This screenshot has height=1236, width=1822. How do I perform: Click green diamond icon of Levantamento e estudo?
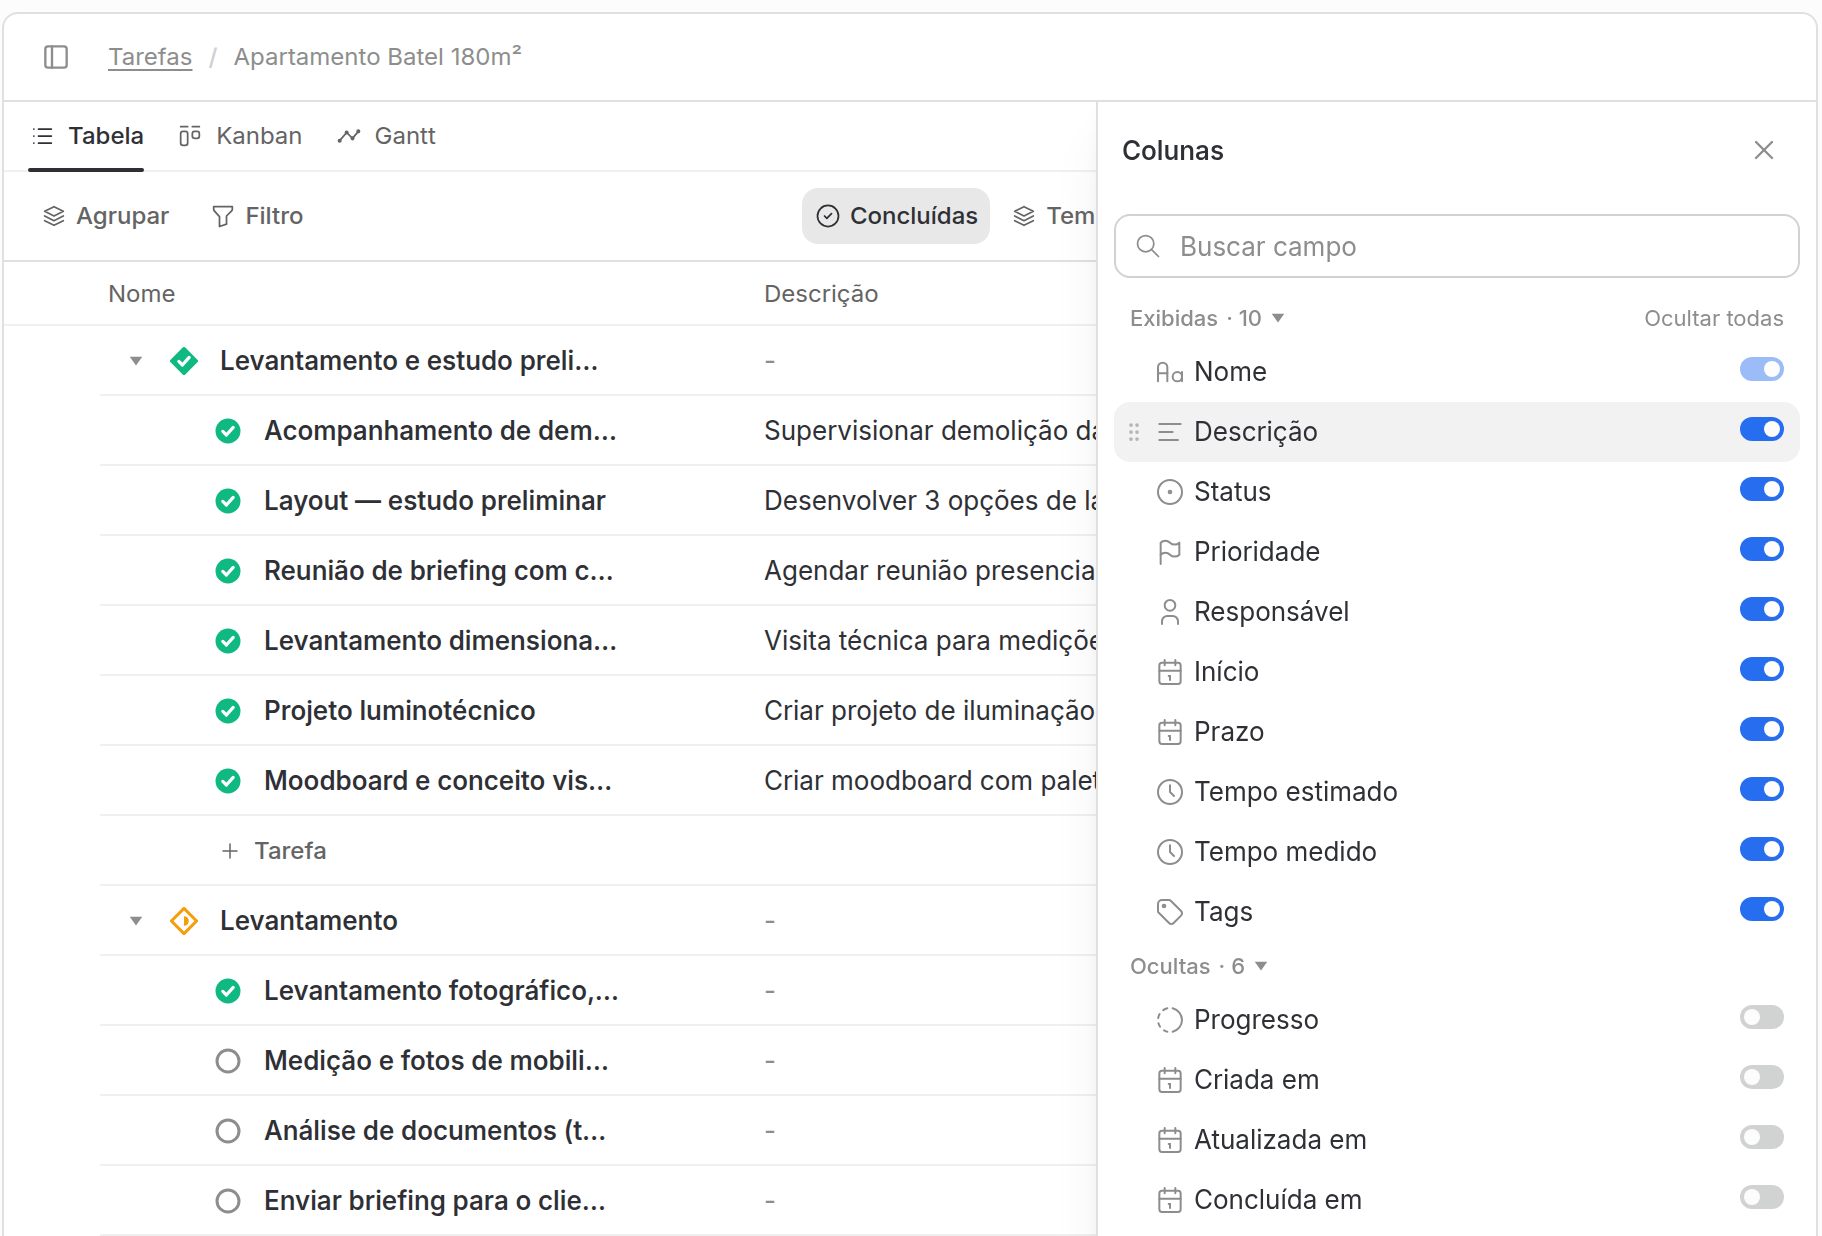click(184, 361)
